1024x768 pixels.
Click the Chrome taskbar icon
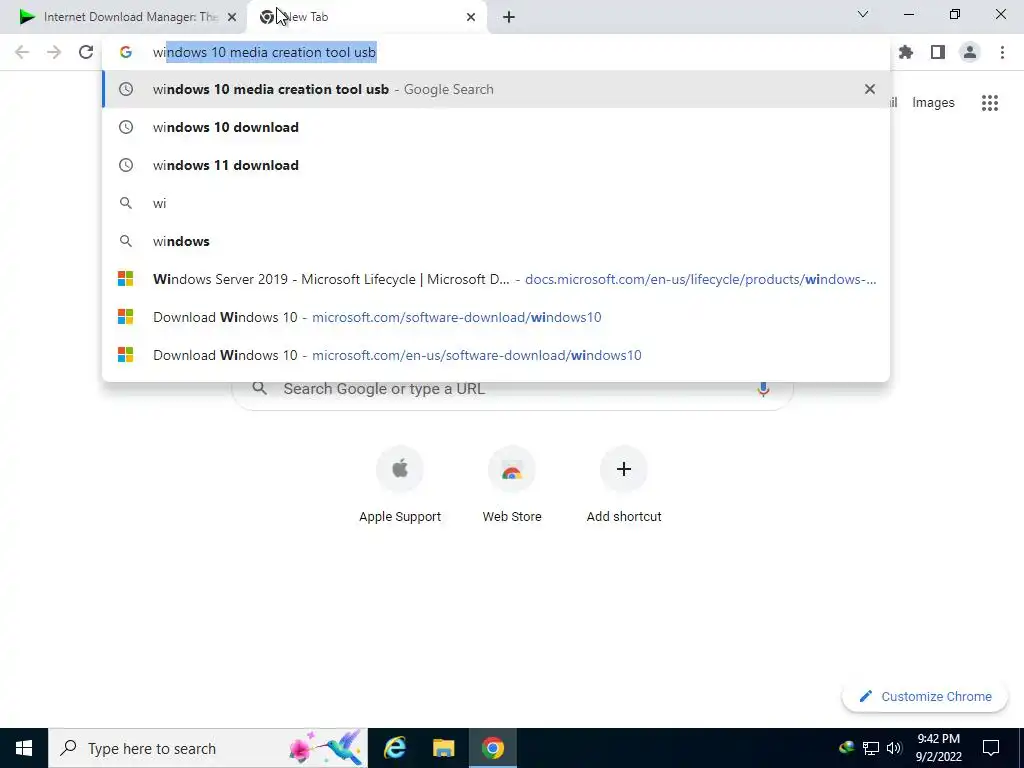tap(493, 748)
